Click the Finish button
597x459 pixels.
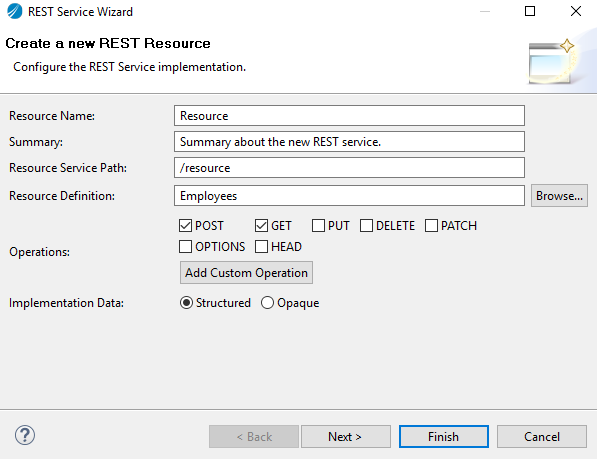[444, 437]
